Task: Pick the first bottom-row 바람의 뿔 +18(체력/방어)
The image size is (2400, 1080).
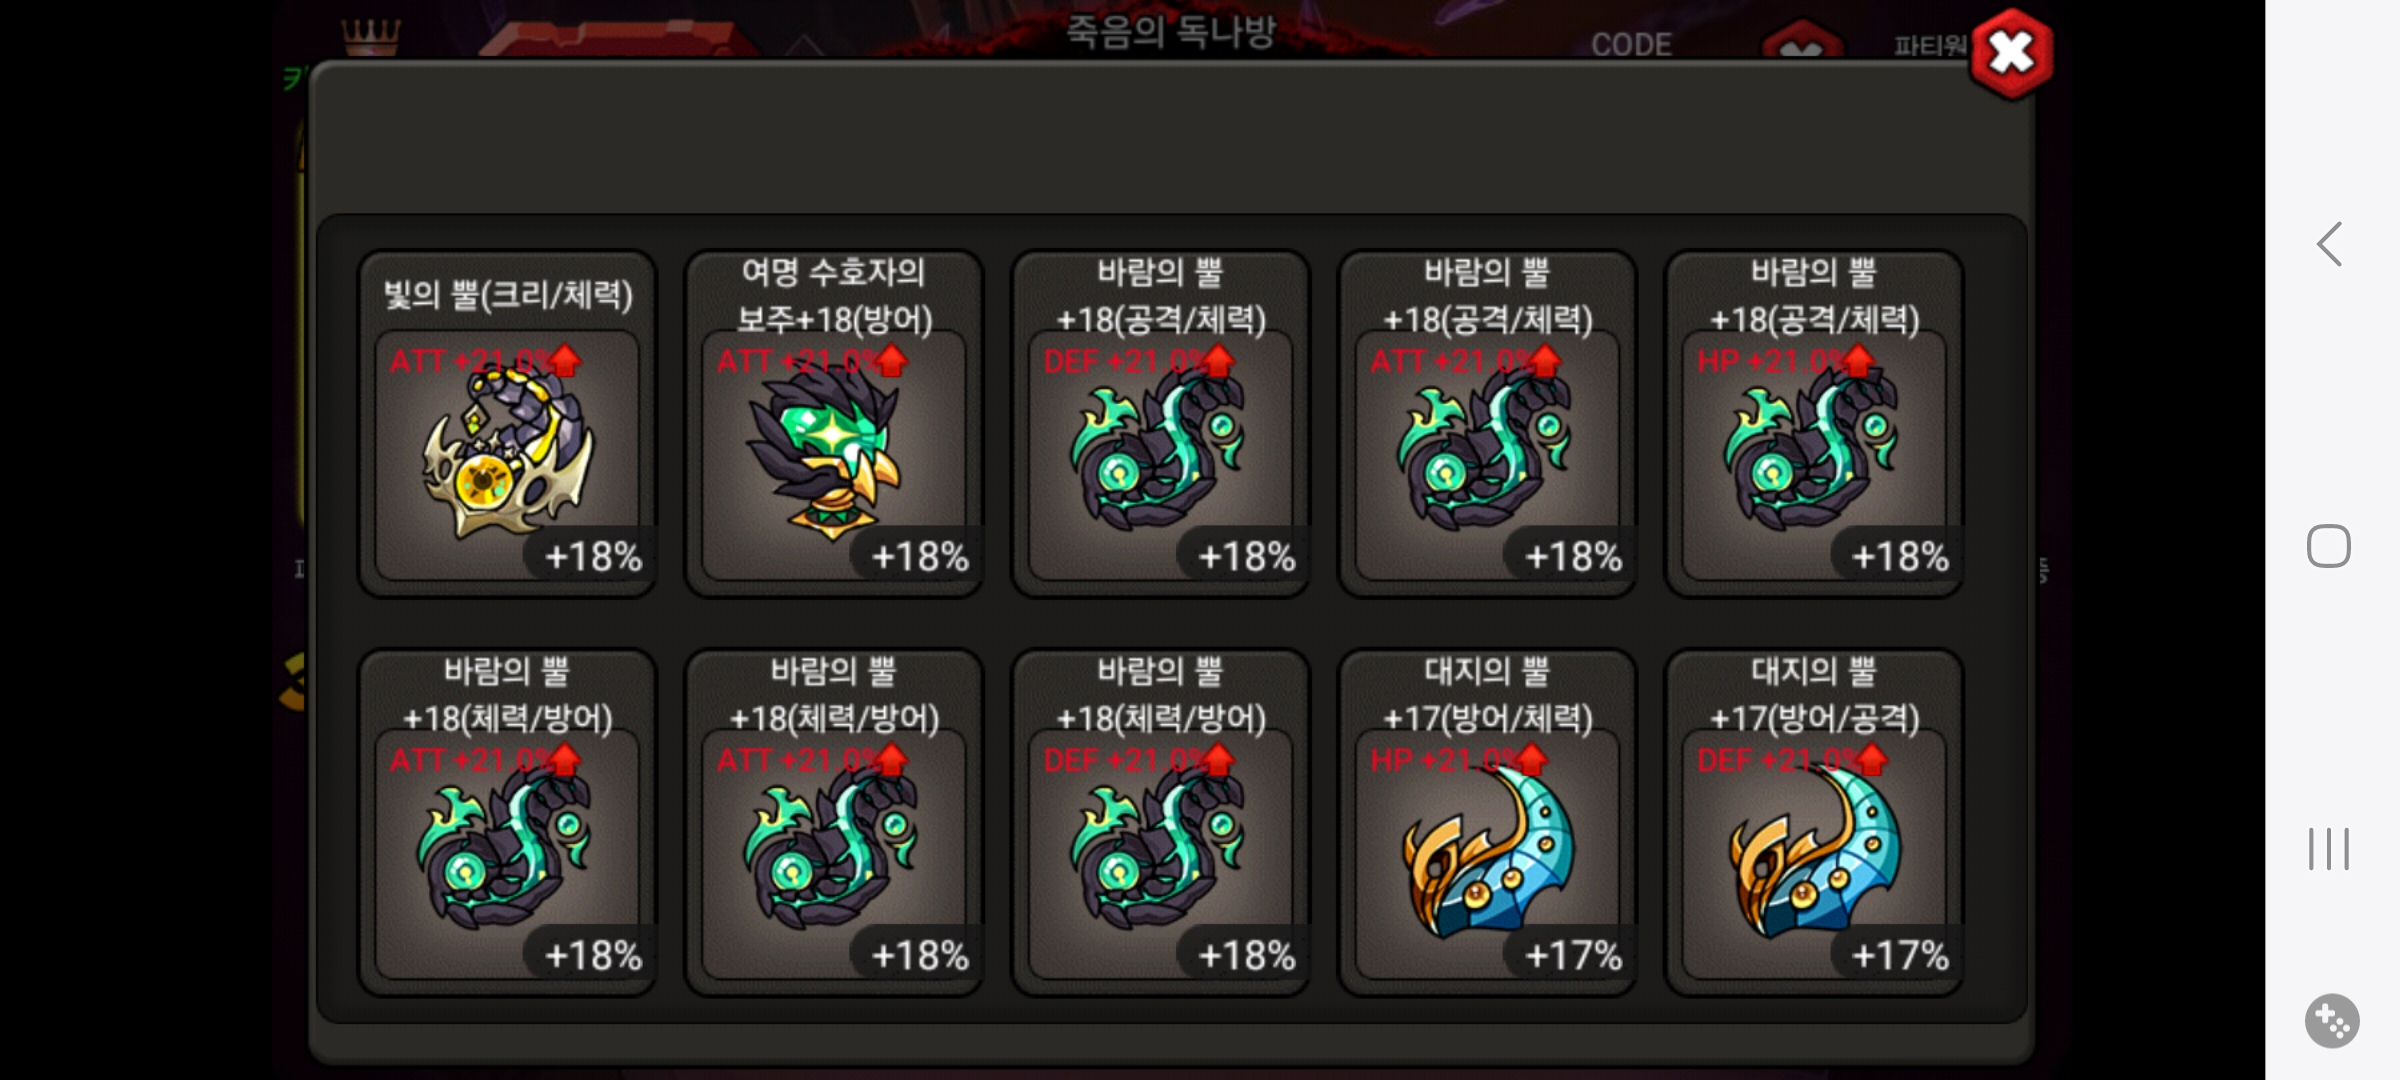Action: coord(507,823)
